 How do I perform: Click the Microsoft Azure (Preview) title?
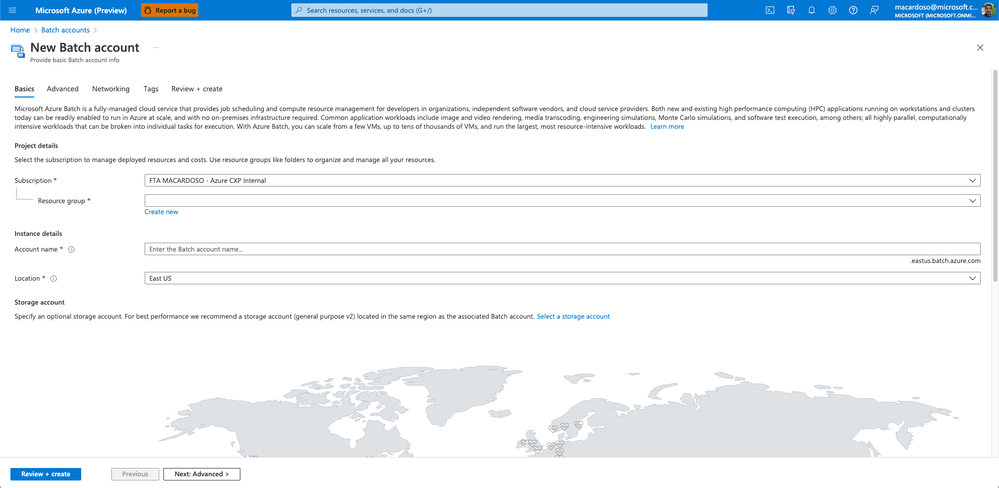[x=80, y=10]
